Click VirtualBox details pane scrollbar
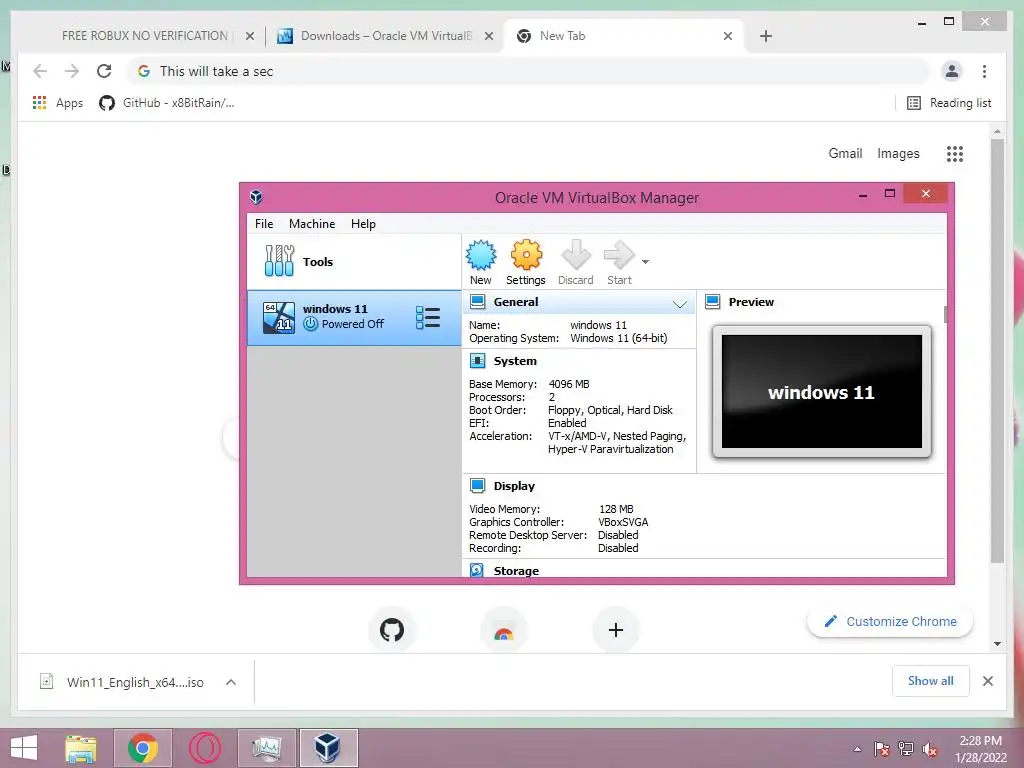This screenshot has width=1024, height=768. click(945, 315)
